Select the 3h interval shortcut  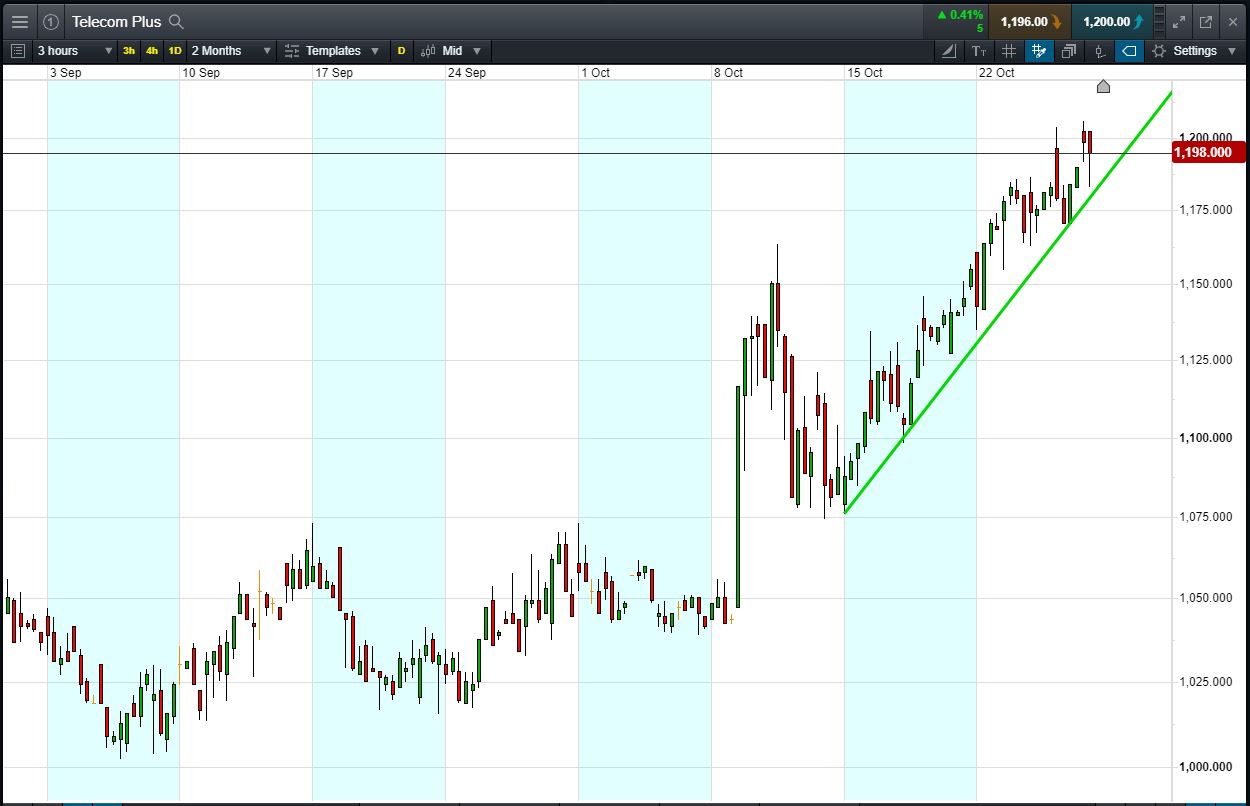pos(129,51)
